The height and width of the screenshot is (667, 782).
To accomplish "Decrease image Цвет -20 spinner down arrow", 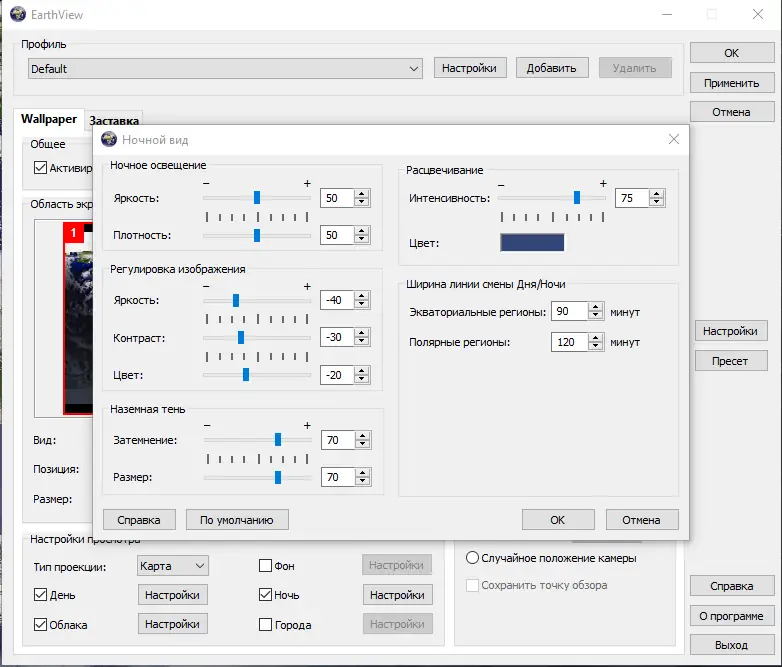I will pos(362,379).
